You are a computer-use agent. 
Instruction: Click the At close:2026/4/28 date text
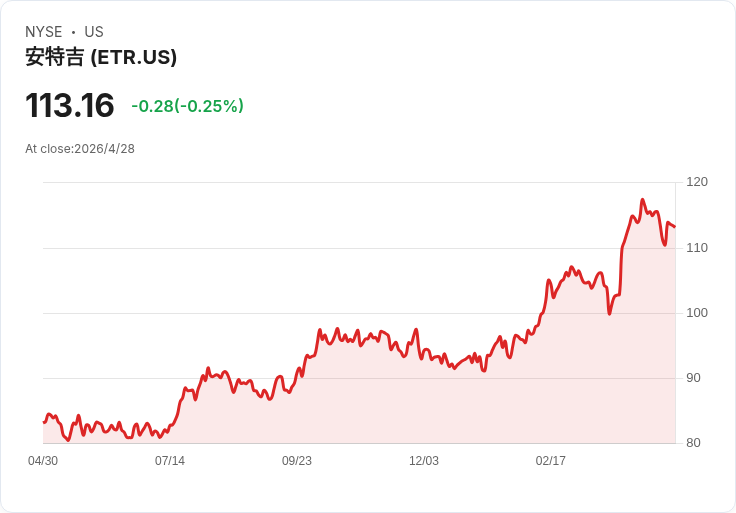pyautogui.click(x=80, y=149)
